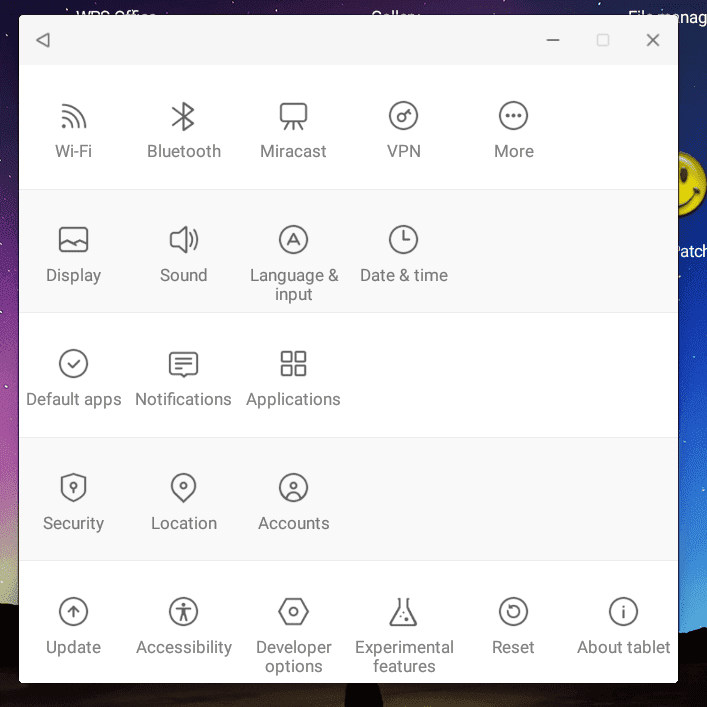Open the Update section
Screen dimensions: 707x707
click(x=73, y=626)
